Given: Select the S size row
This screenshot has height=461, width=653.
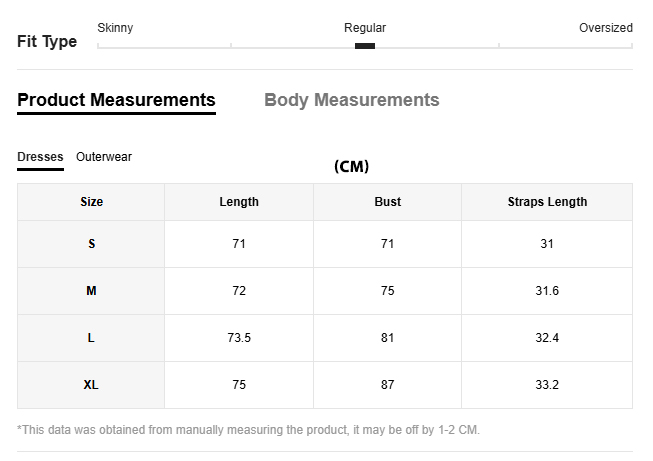Looking at the screenshot, I should coord(91,244).
